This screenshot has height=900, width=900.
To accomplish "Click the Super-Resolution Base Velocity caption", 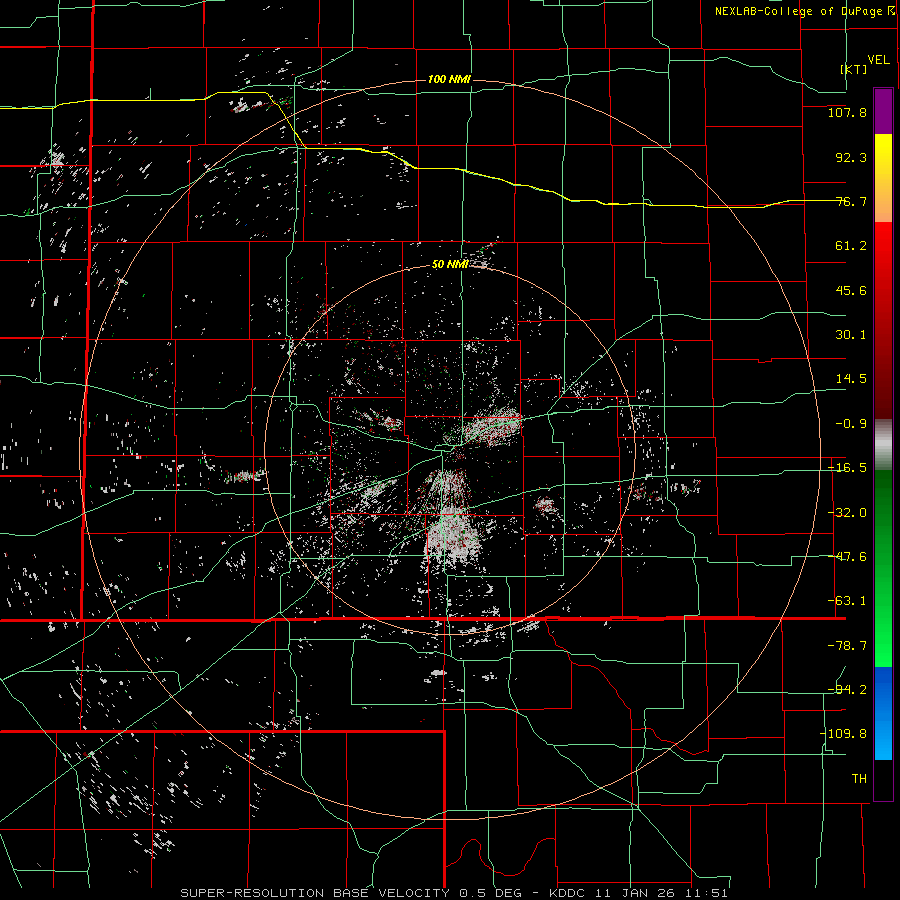I will coord(454,893).
